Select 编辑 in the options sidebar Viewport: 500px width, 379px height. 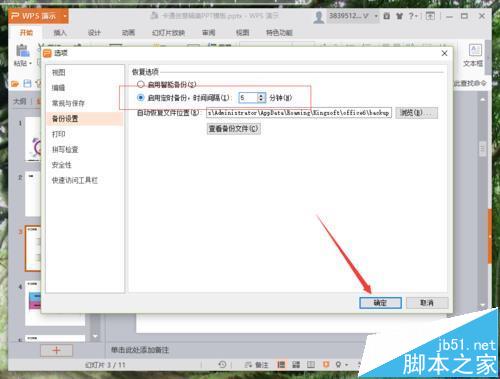click(59, 88)
